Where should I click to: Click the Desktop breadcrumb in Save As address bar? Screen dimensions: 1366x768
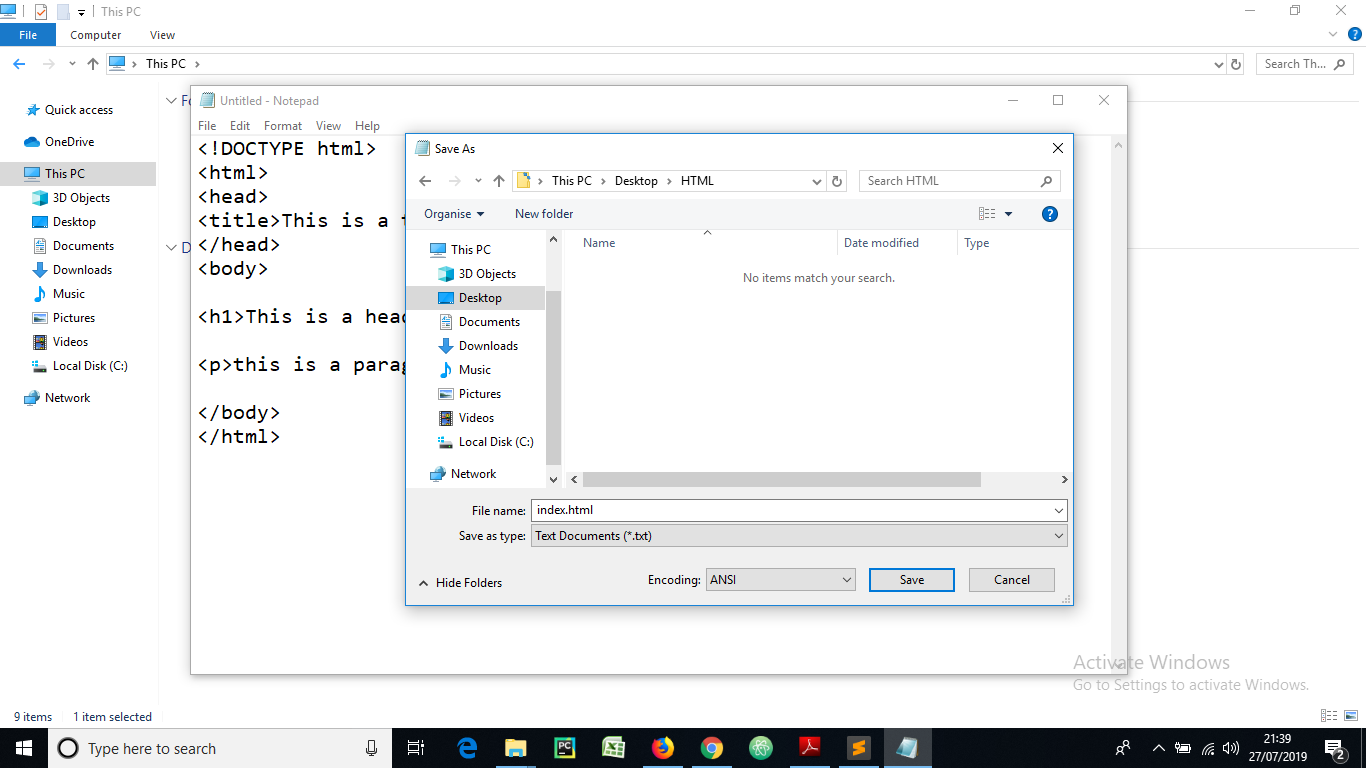point(636,181)
